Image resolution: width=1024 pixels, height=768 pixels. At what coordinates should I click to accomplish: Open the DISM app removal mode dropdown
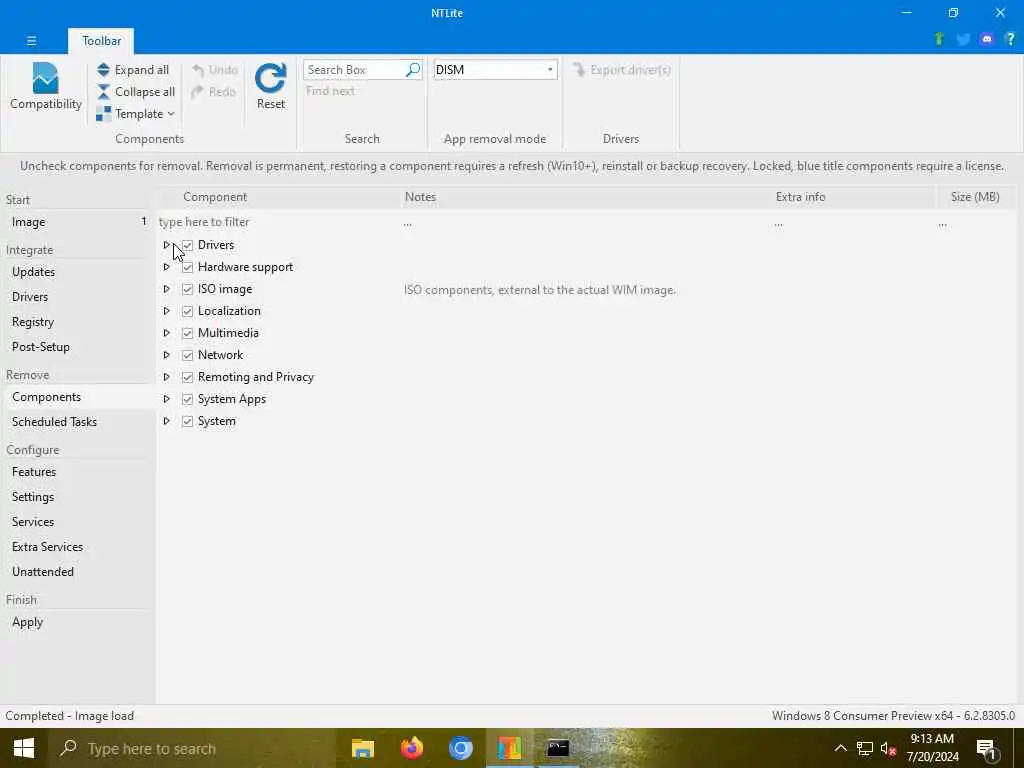[495, 70]
